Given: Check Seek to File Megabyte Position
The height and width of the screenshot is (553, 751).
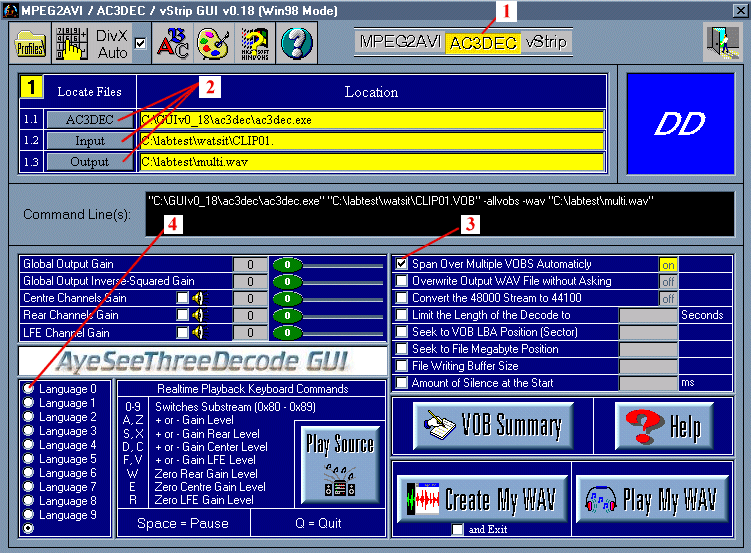Looking at the screenshot, I should 401,349.
